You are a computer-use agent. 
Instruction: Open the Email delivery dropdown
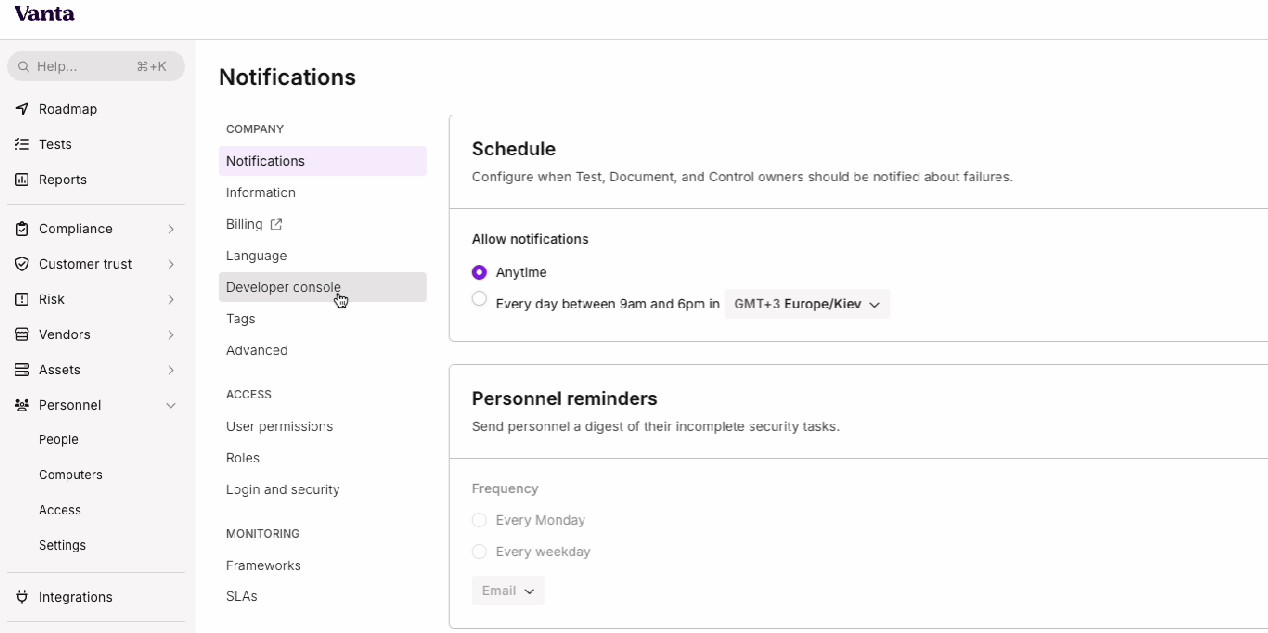coord(508,591)
